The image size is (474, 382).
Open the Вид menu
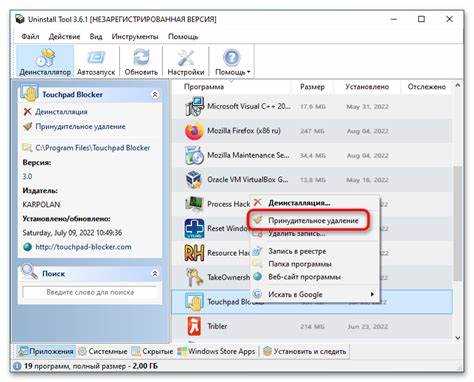click(x=96, y=36)
